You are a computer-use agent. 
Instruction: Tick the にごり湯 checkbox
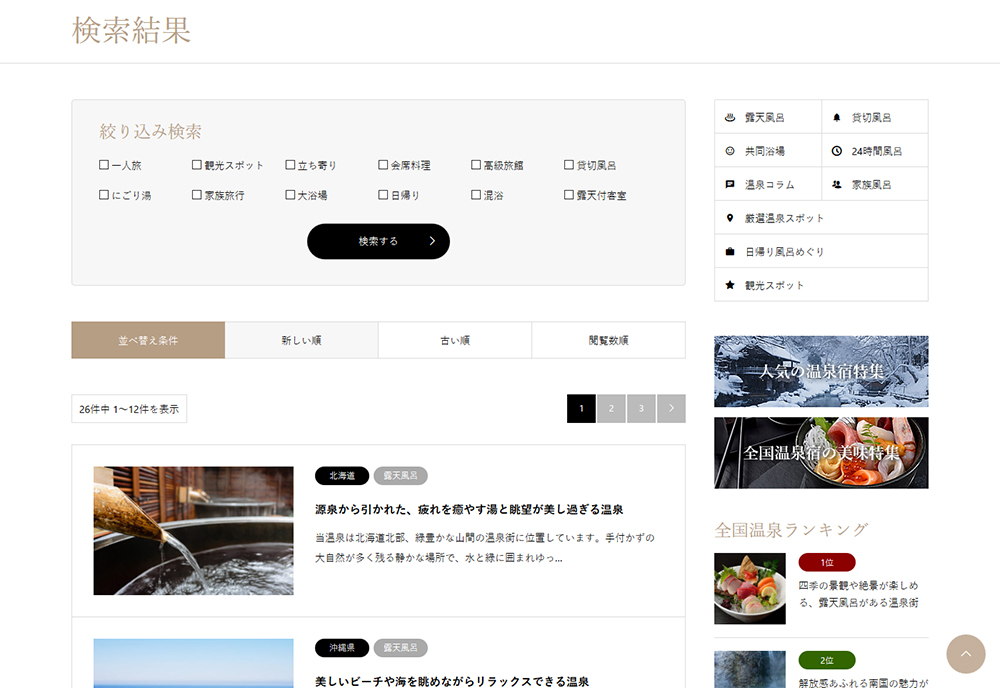point(104,195)
